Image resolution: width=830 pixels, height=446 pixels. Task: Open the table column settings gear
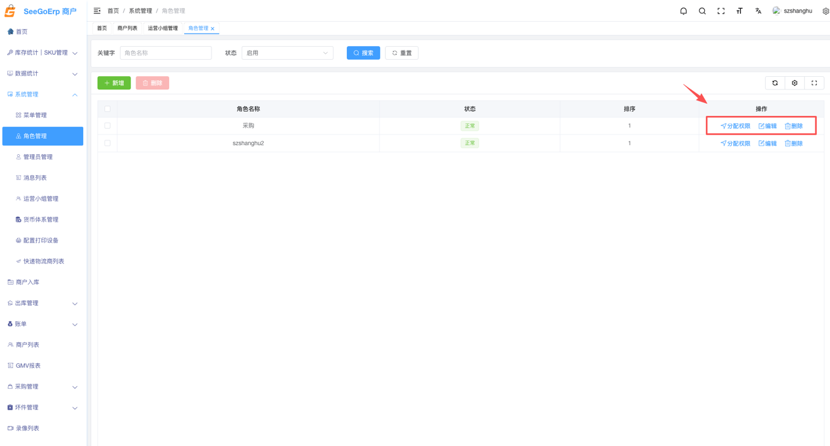click(795, 83)
